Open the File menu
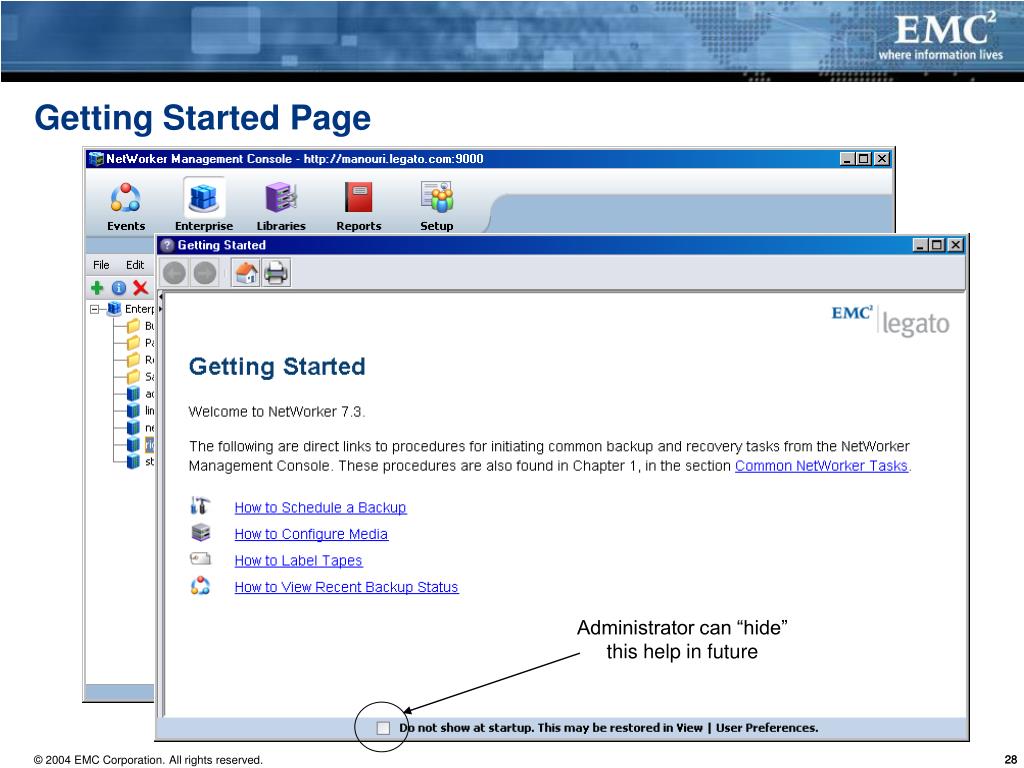 coord(101,264)
